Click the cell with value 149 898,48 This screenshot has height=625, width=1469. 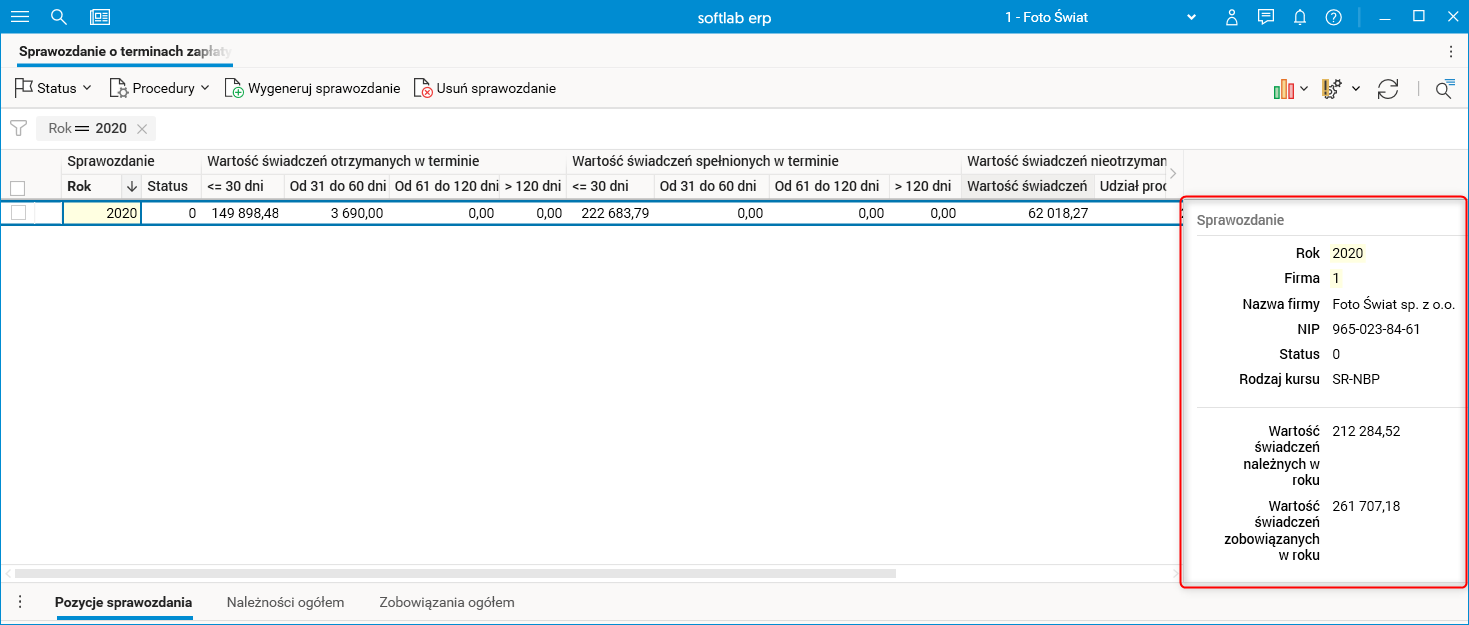(x=243, y=213)
